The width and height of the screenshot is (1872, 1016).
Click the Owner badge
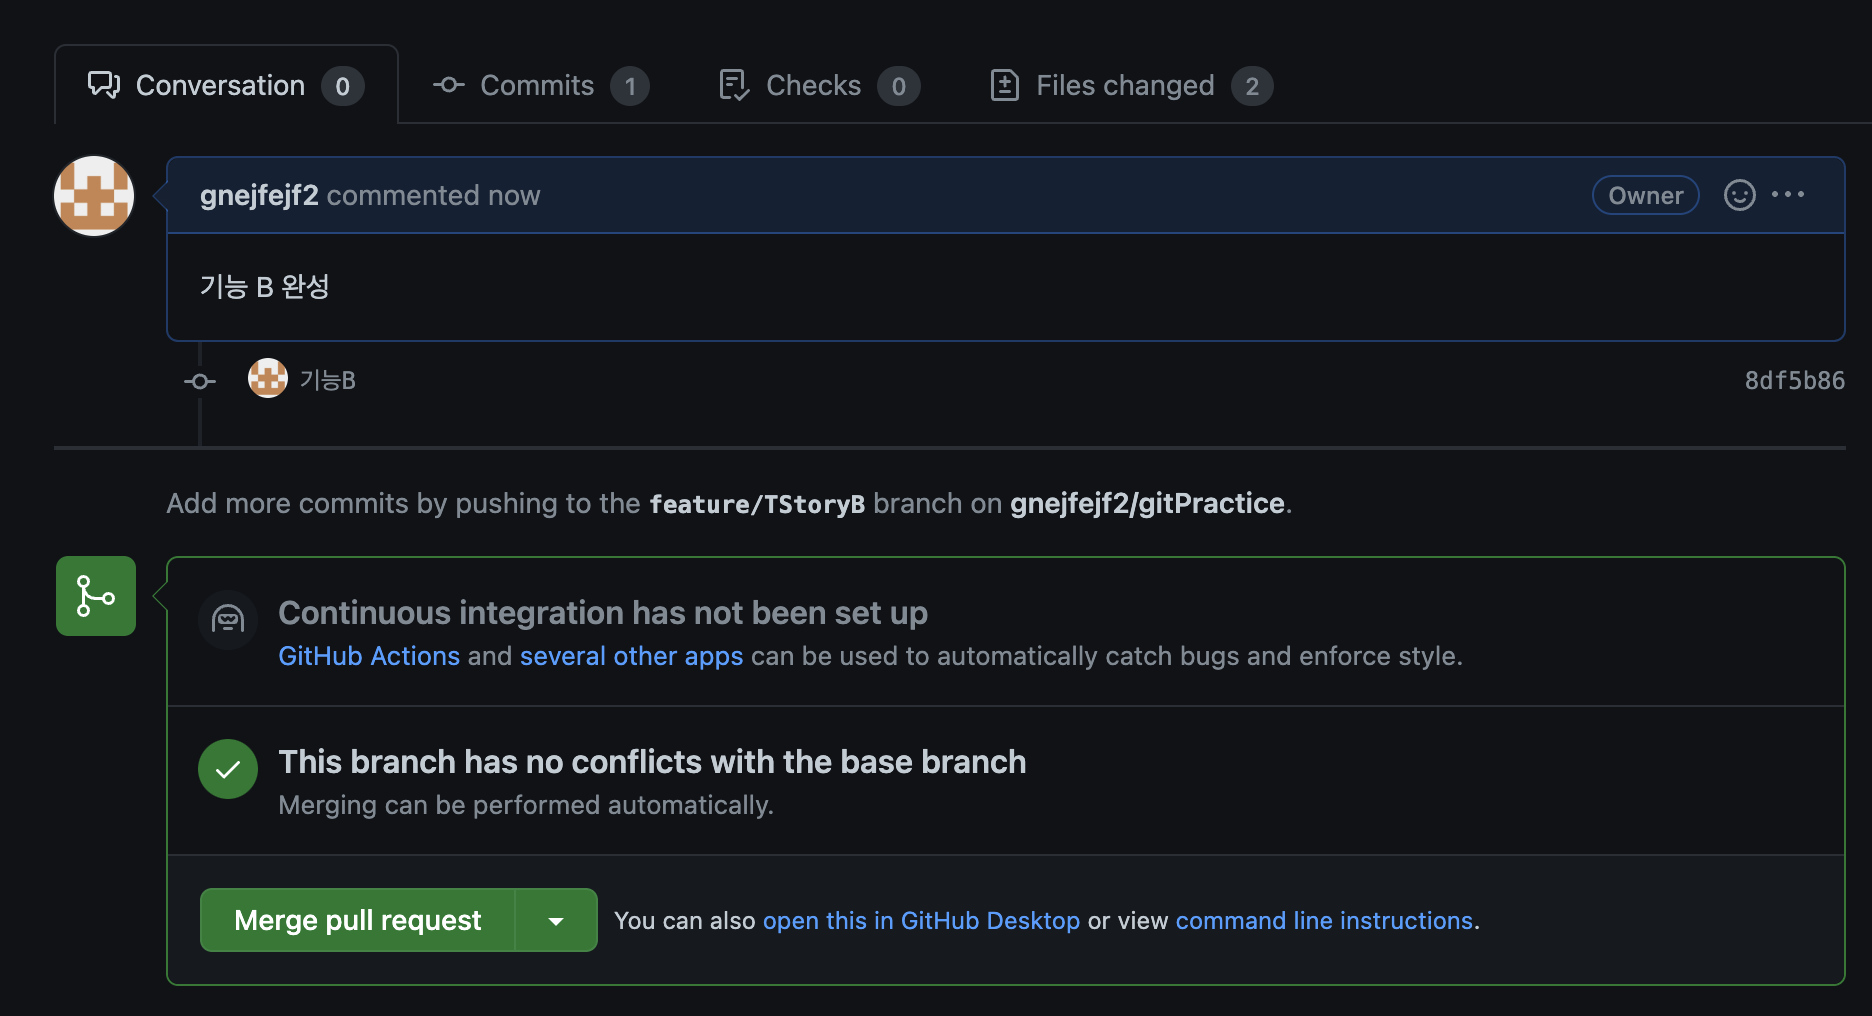point(1645,195)
